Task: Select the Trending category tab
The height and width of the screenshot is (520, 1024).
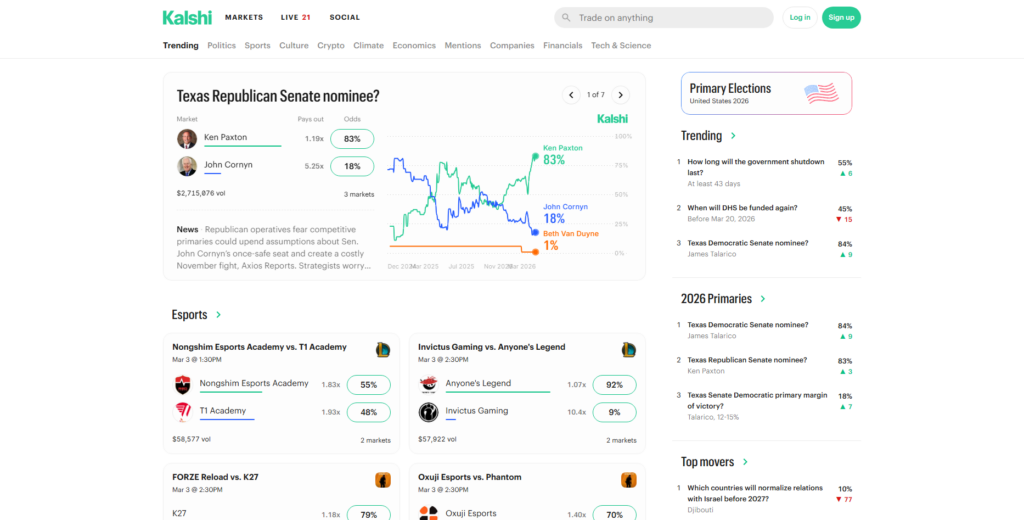Action: (x=181, y=46)
